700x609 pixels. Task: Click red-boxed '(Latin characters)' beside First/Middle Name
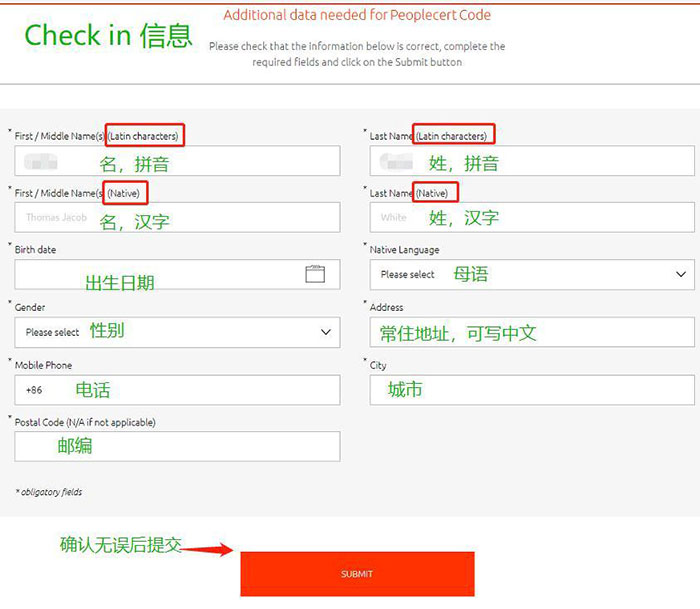coord(145,136)
